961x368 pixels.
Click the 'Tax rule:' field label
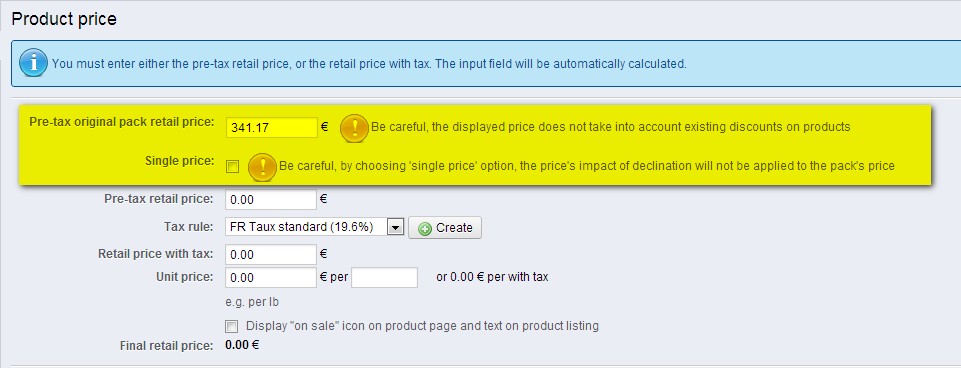pyautogui.click(x=189, y=227)
